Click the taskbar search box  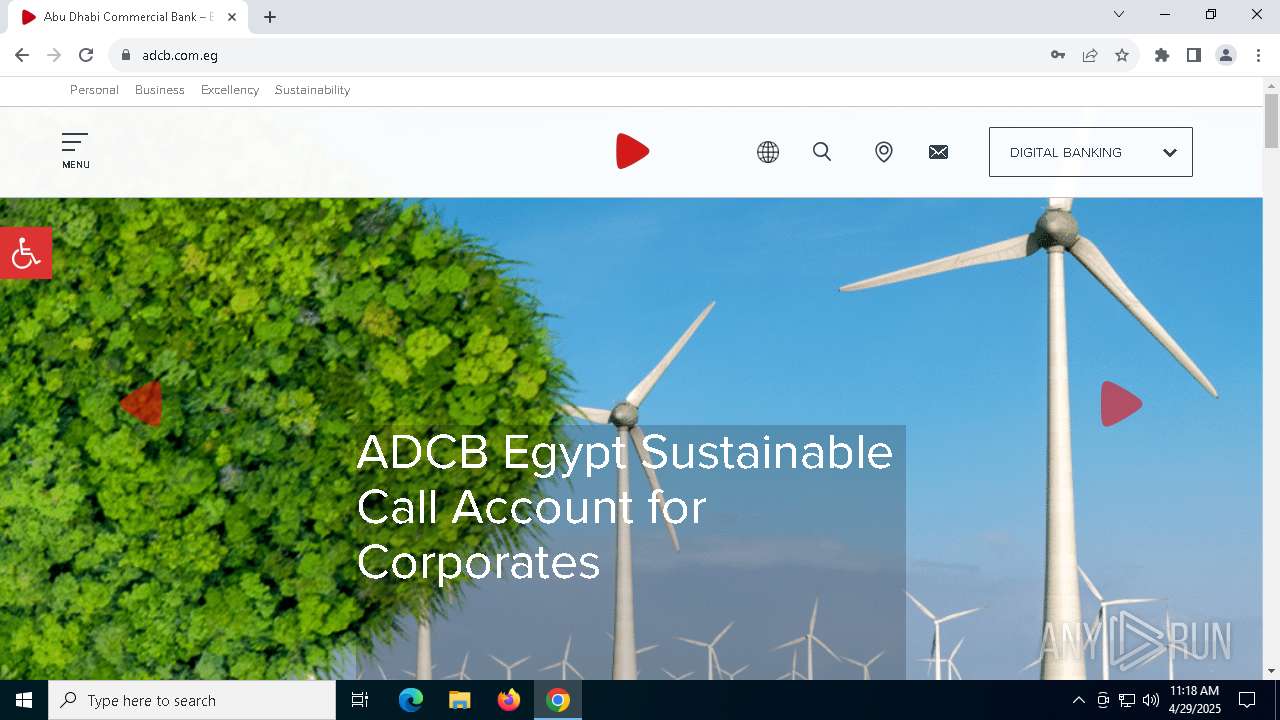pos(192,700)
